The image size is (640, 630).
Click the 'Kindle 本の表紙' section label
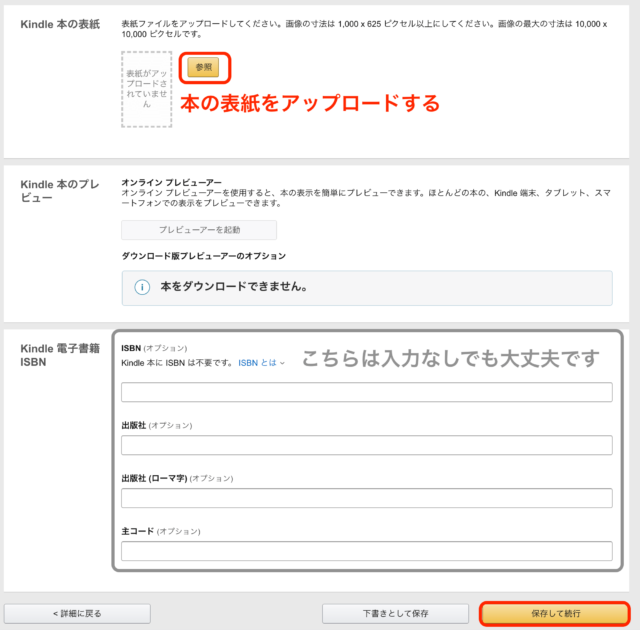(x=60, y=24)
